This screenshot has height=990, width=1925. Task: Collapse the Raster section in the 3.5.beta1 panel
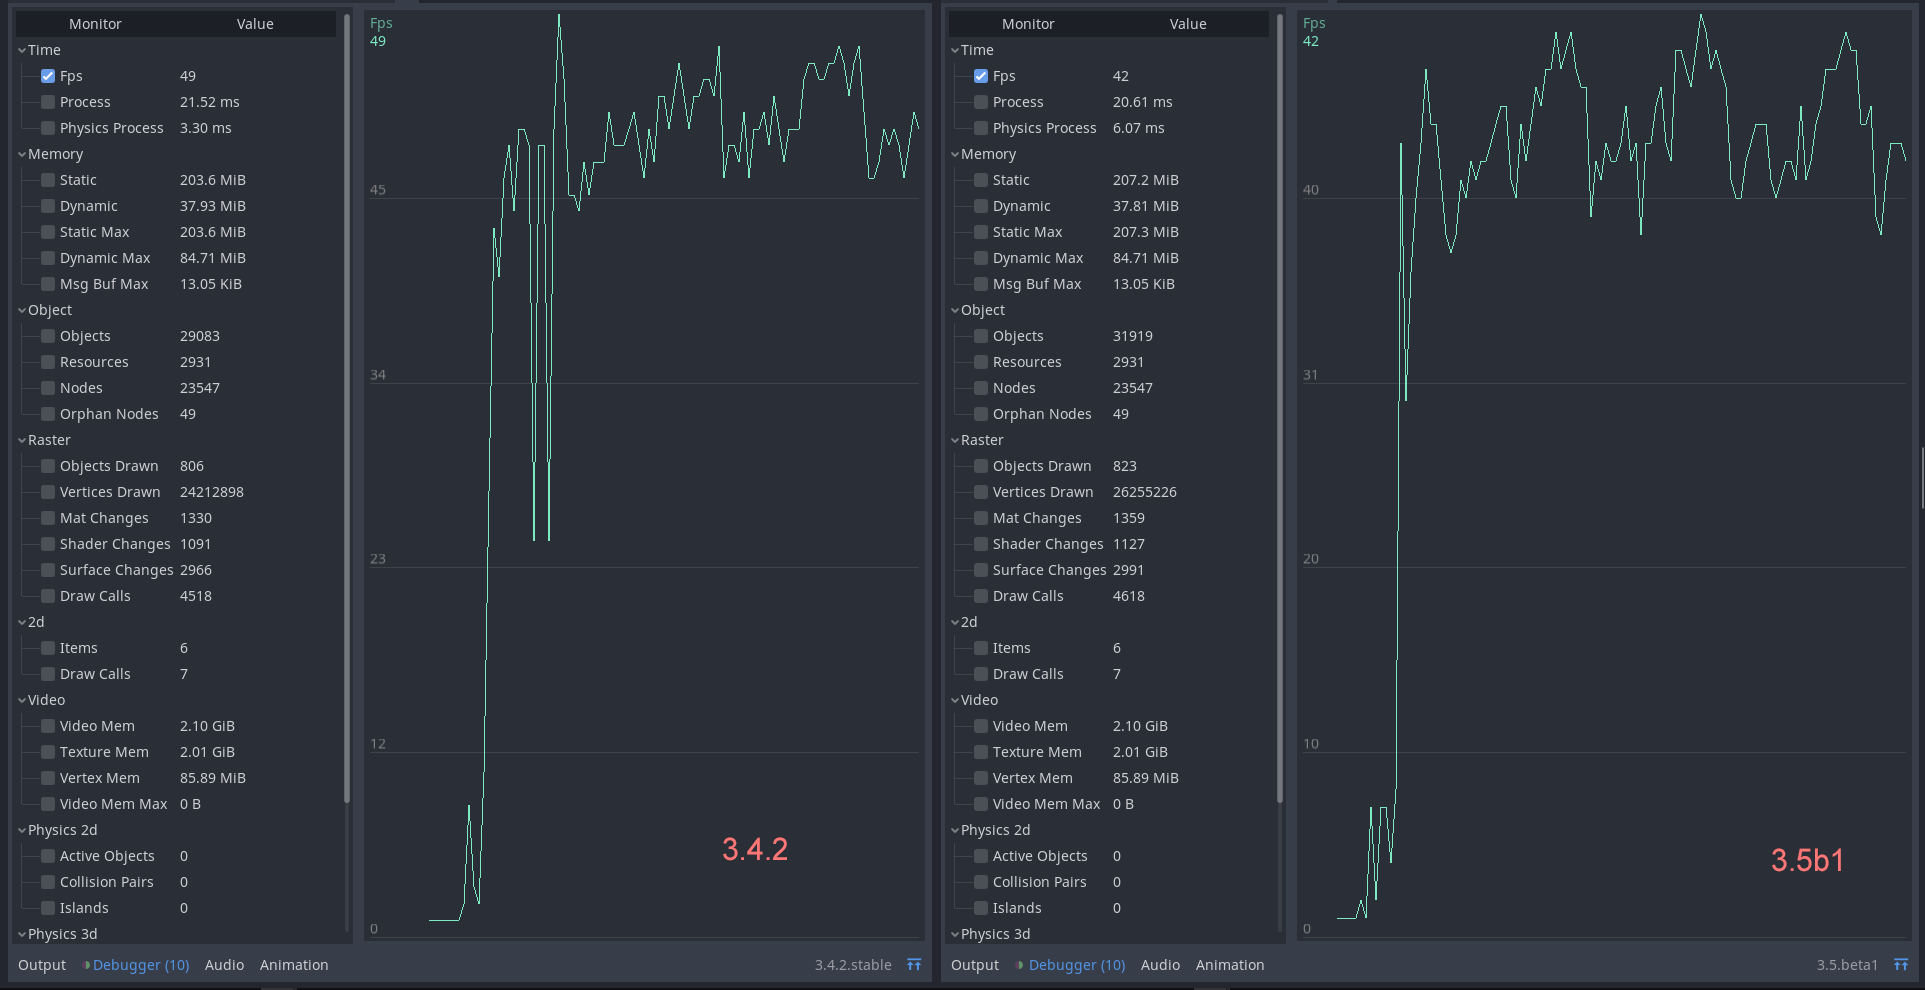pos(954,440)
